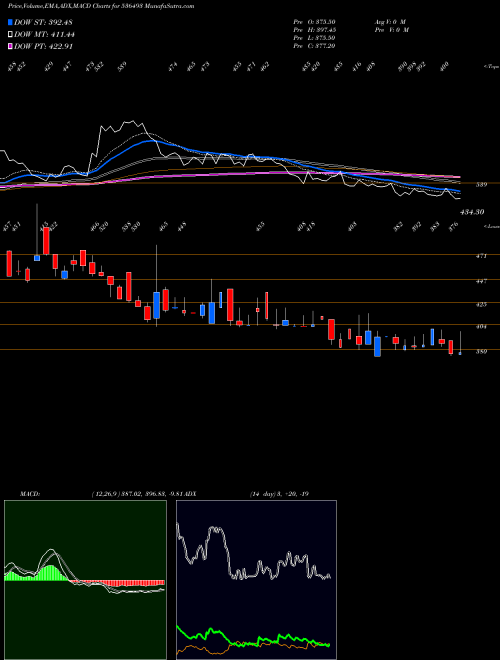Click the 389 label beside candlestick chart
500x660 pixels.
(481, 351)
